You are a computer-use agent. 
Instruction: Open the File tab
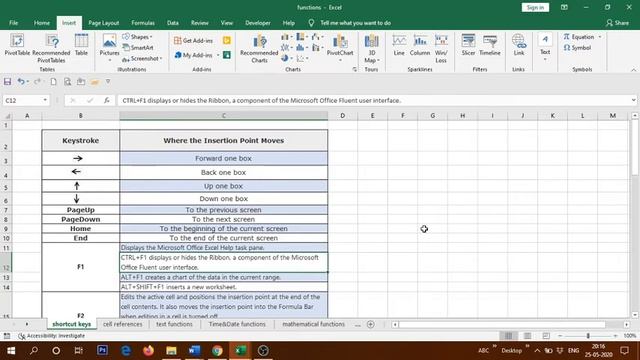pyautogui.click(x=13, y=23)
